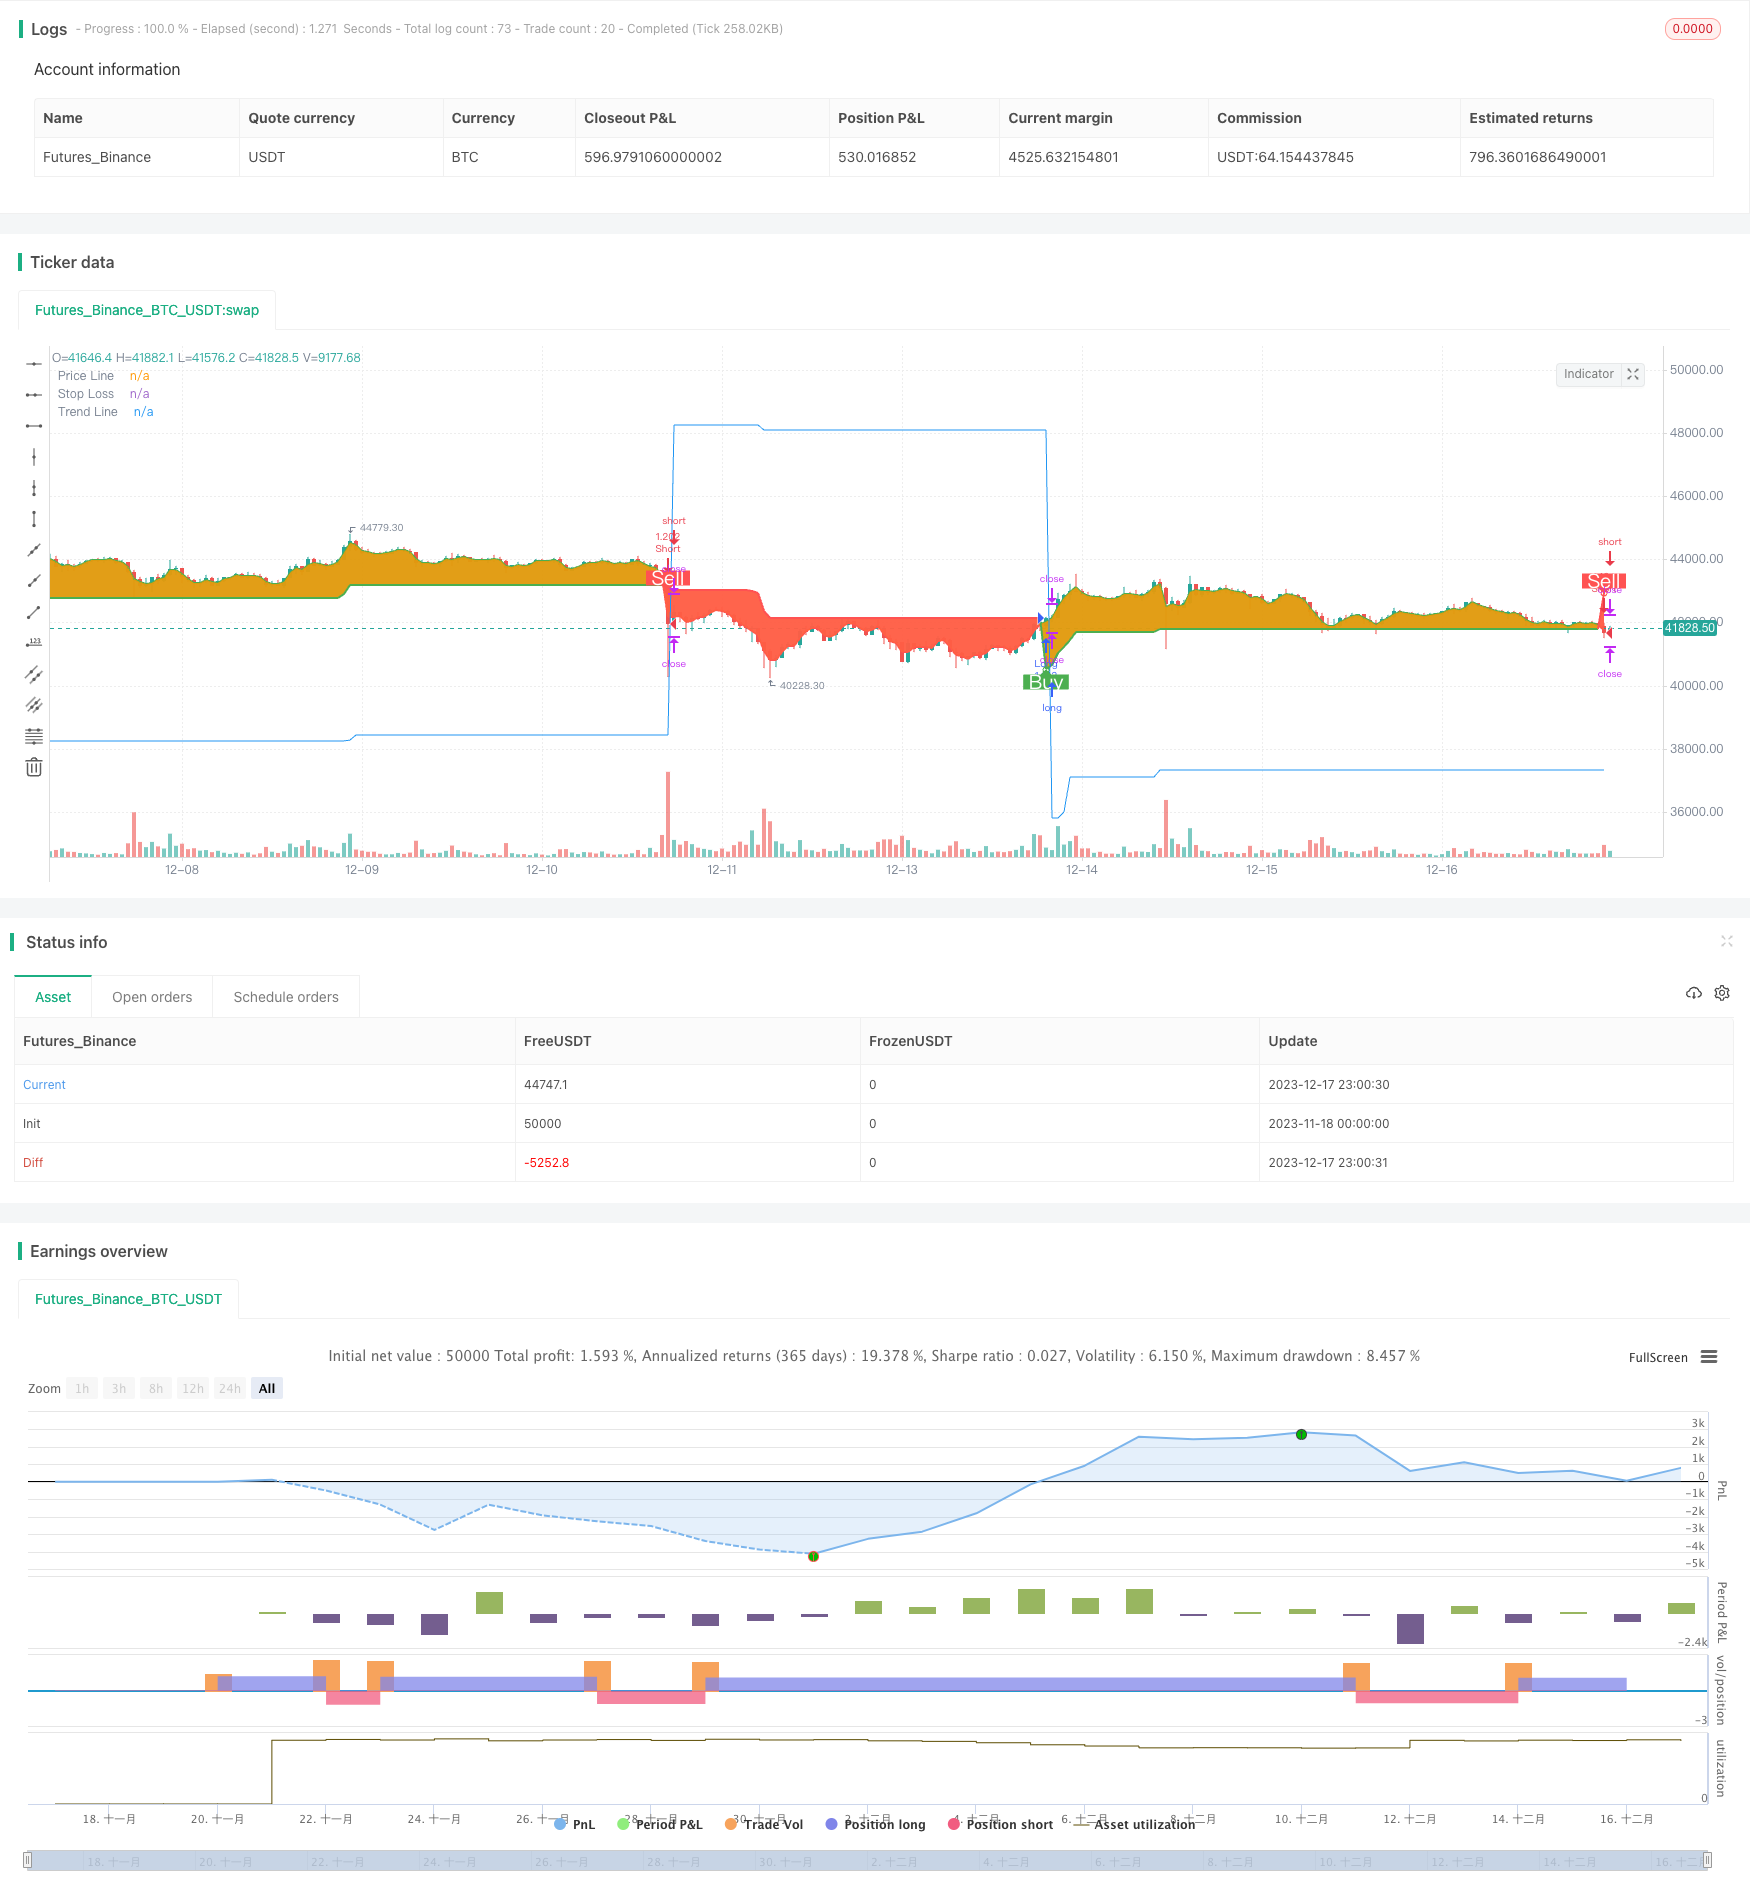This screenshot has width=1750, height=1899.
Task: Select the horizontal straight line drawing tool
Action: coord(34,364)
